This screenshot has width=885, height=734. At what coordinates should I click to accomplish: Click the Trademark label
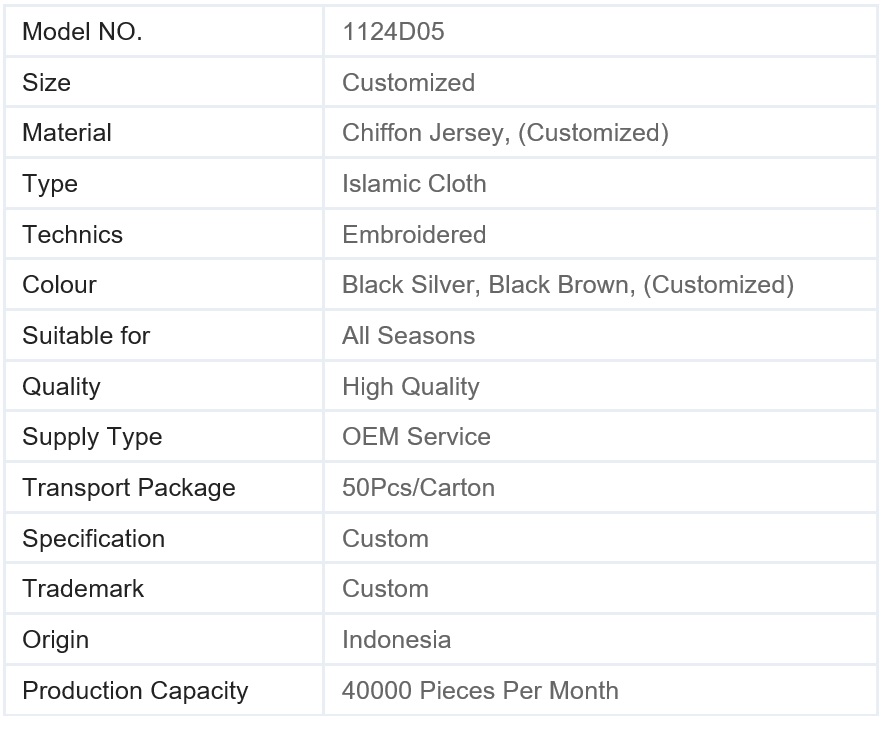point(83,589)
